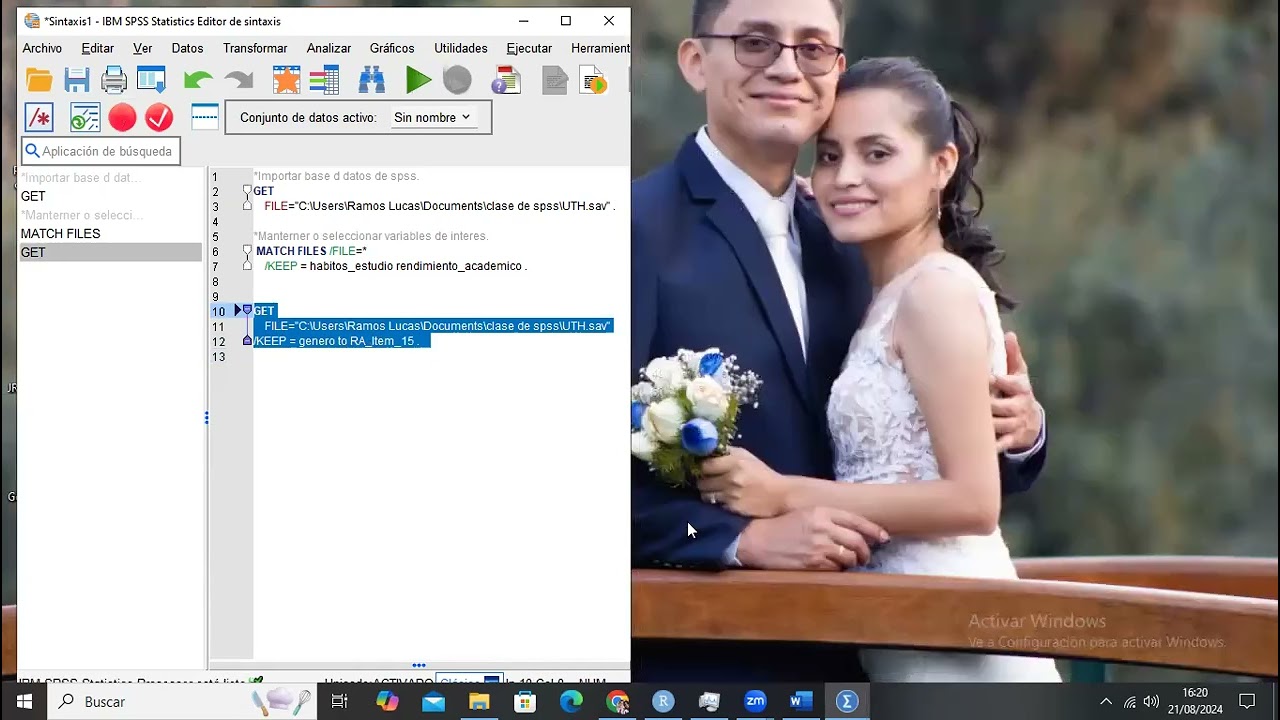Collapse the GET command on line 10
Image resolution: width=1280 pixels, height=720 pixels.
(x=247, y=310)
